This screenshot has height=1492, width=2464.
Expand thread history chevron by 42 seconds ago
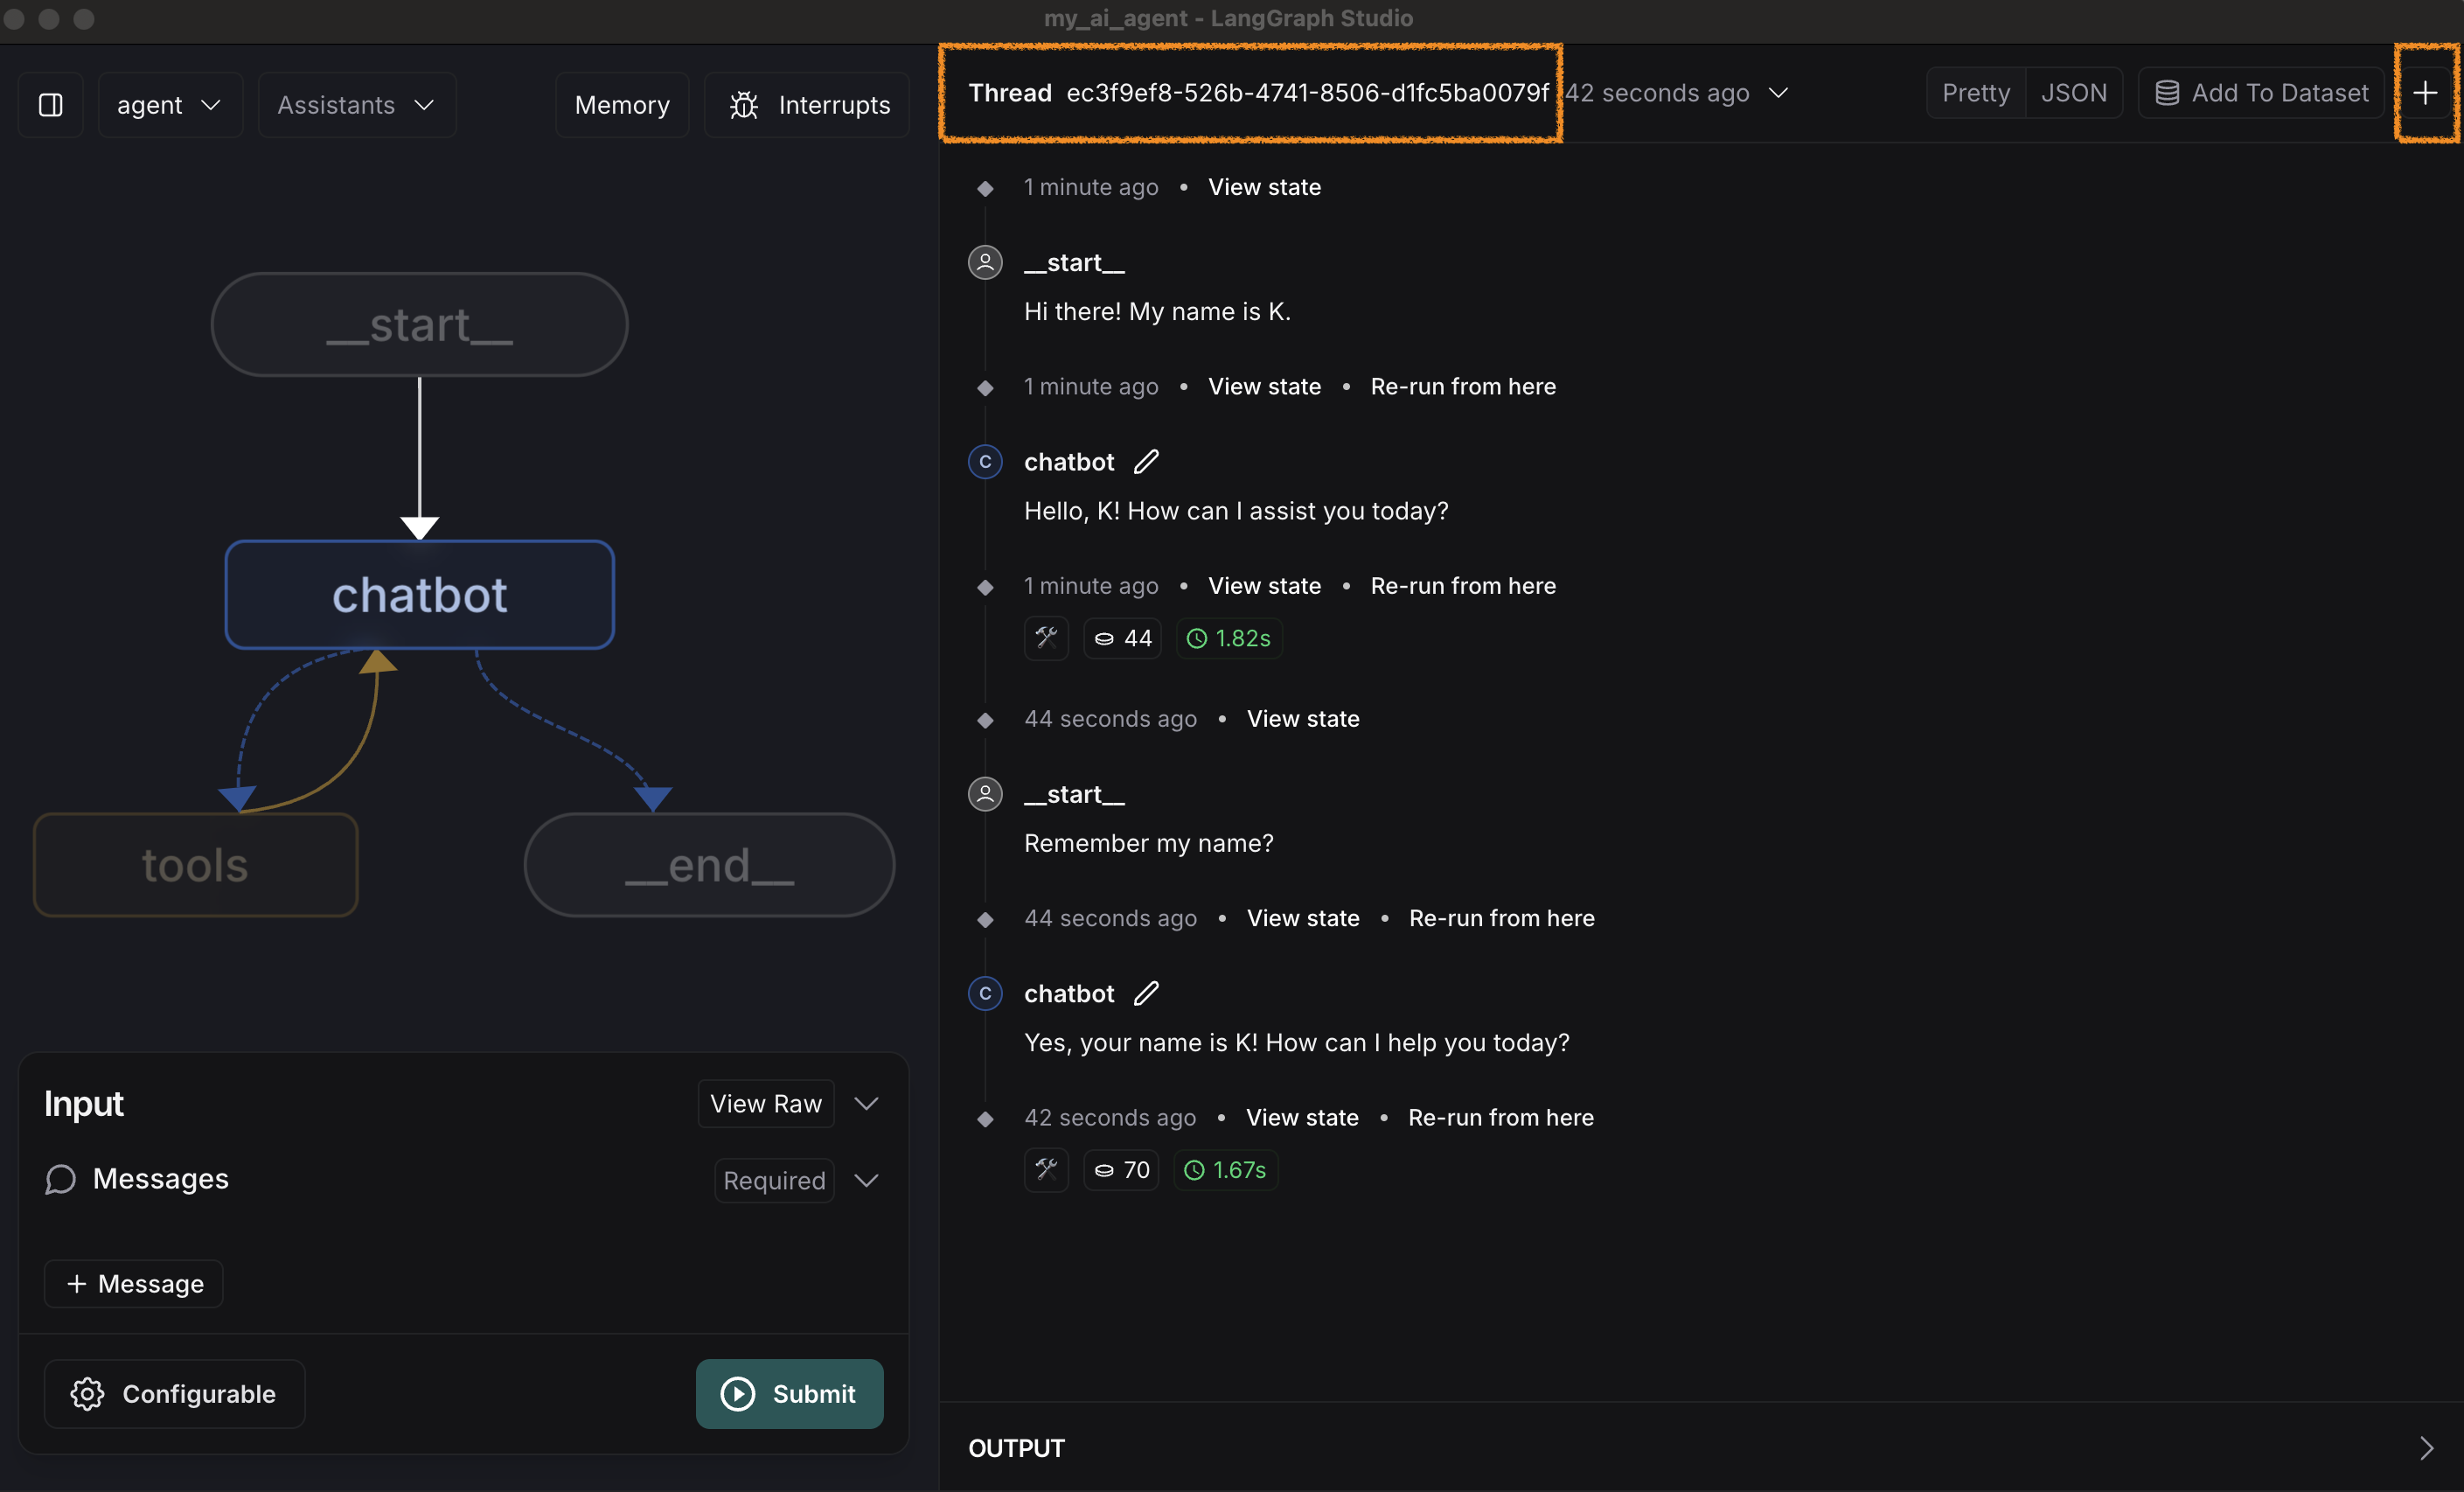click(1778, 93)
